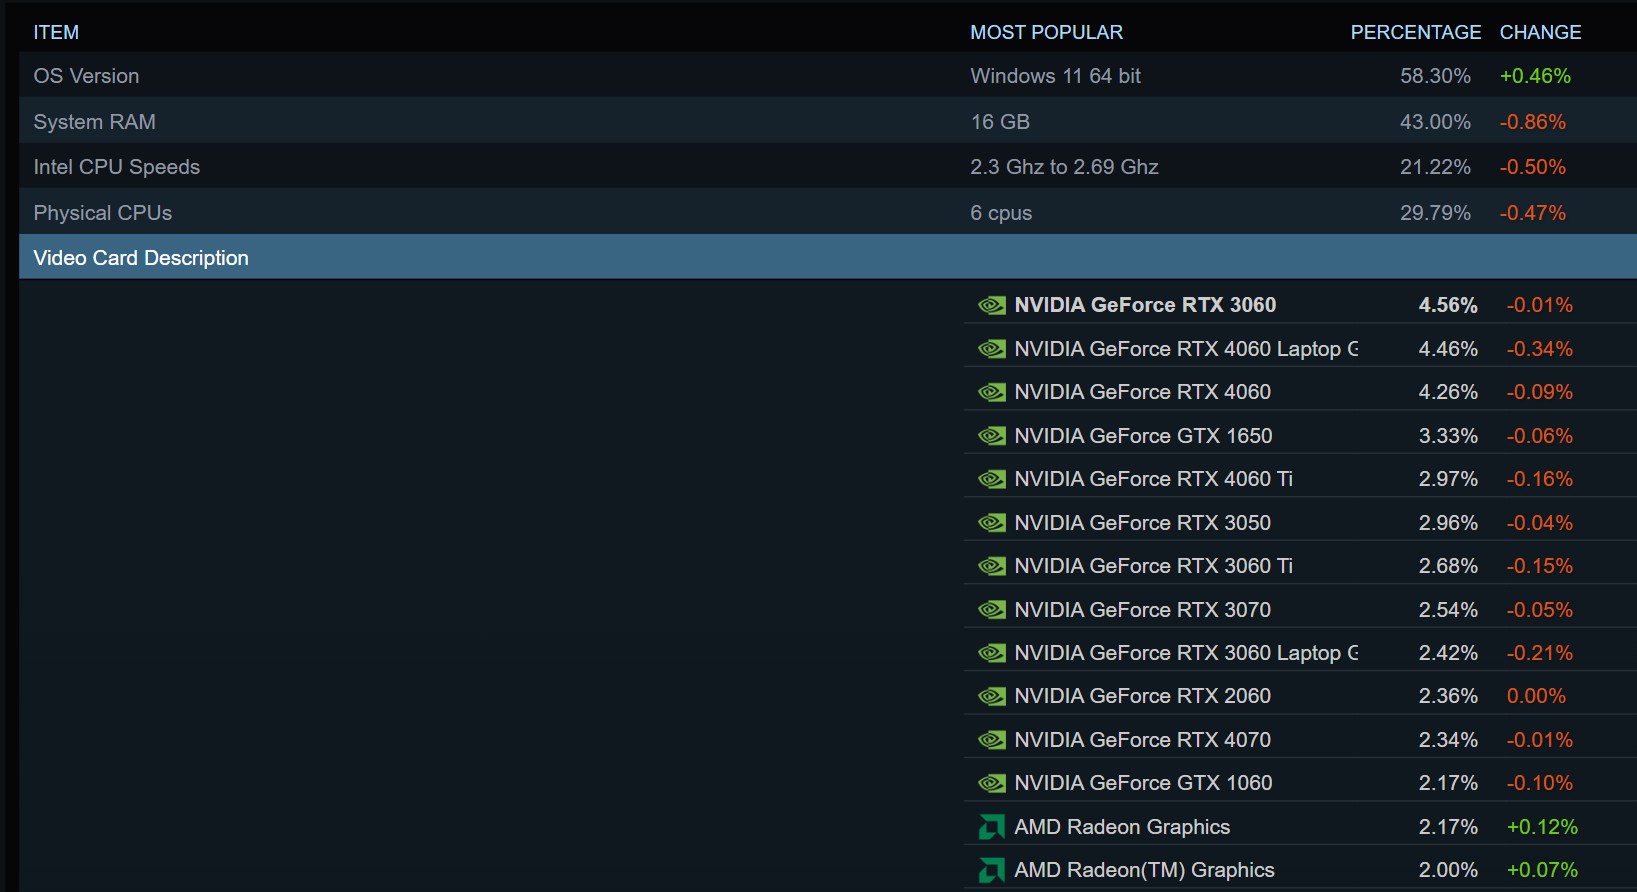Select NVIDIA GeForce RTX 4060 Laptop GPU name
The image size is (1637, 892).
pyautogui.click(x=1186, y=349)
